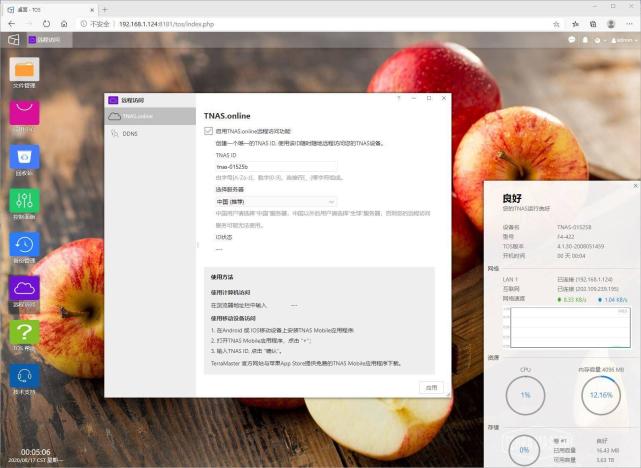Click the Remote Access taskbar tab in TOS bar
641x468 pixels.
click(49, 40)
